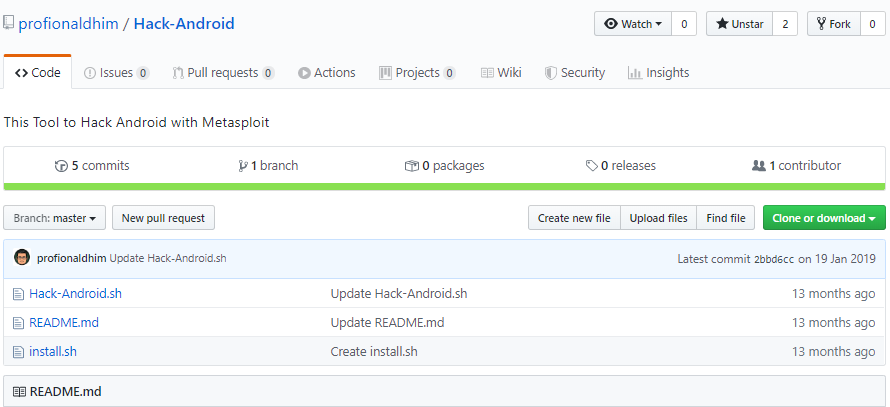View 1 branch list
The image size is (890, 407).
(x=268, y=166)
